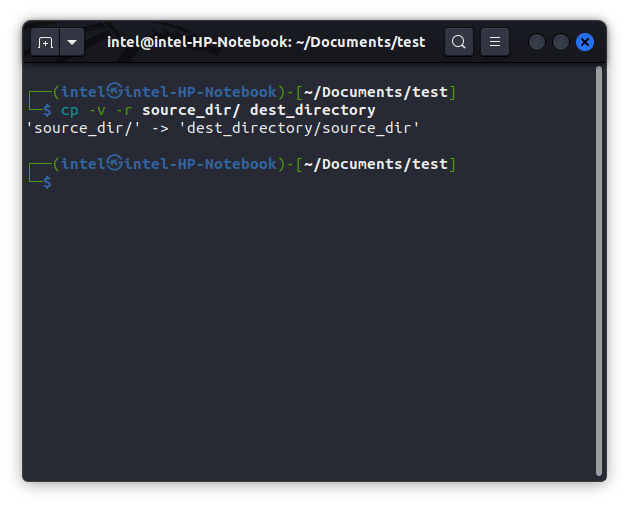Click the window title intel@intel-HP-Notebook
629x506 pixels.
(x=266, y=42)
